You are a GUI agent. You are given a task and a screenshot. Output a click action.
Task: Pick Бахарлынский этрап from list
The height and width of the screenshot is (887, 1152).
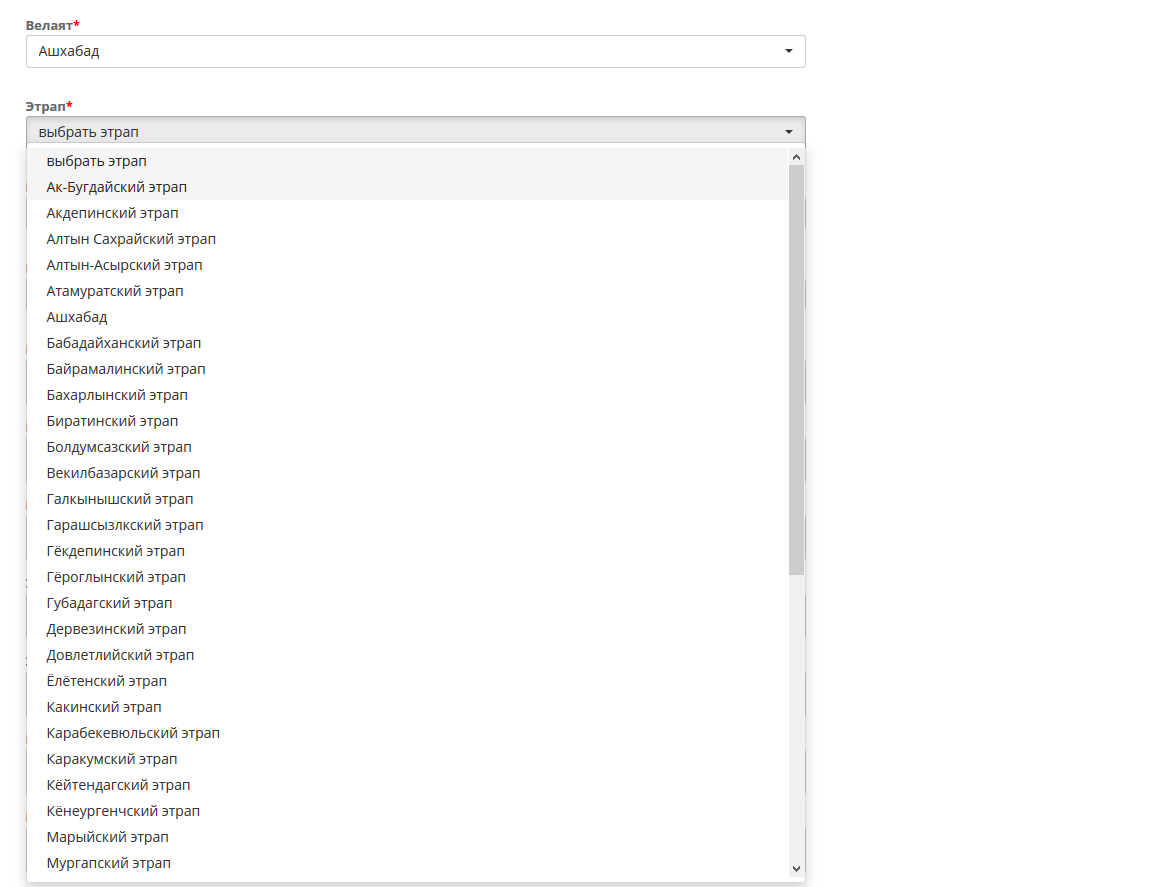pyautogui.click(x=408, y=395)
